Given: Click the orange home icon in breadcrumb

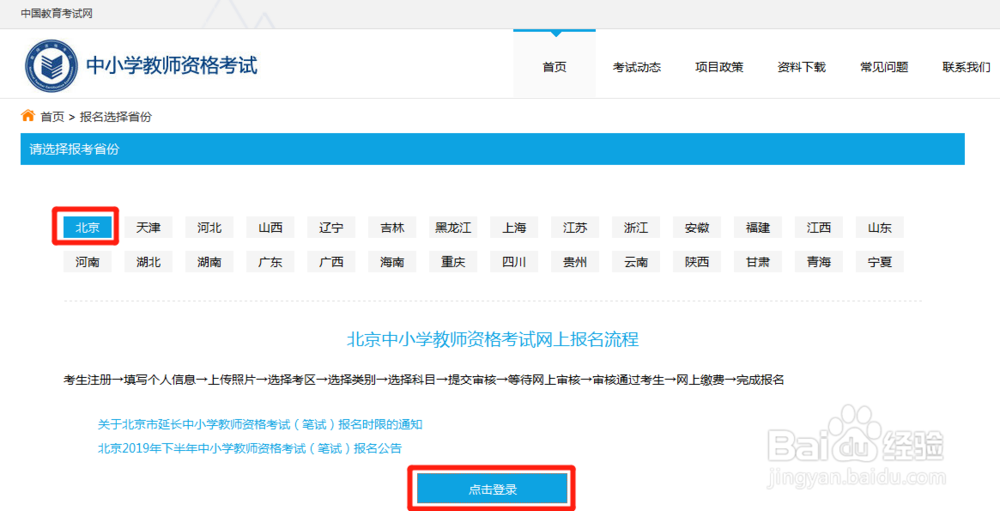Looking at the screenshot, I should pyautogui.click(x=27, y=116).
